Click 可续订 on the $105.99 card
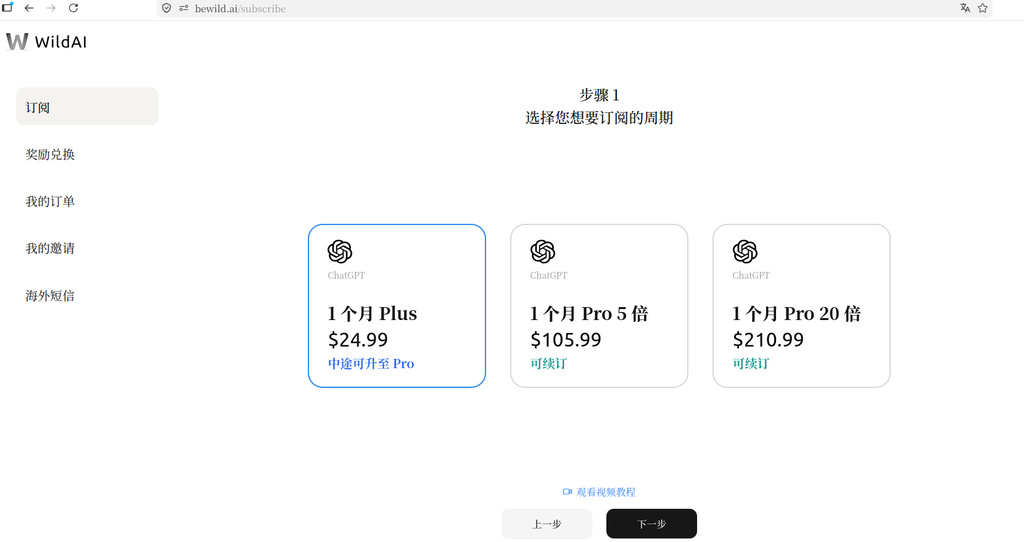 (x=549, y=364)
